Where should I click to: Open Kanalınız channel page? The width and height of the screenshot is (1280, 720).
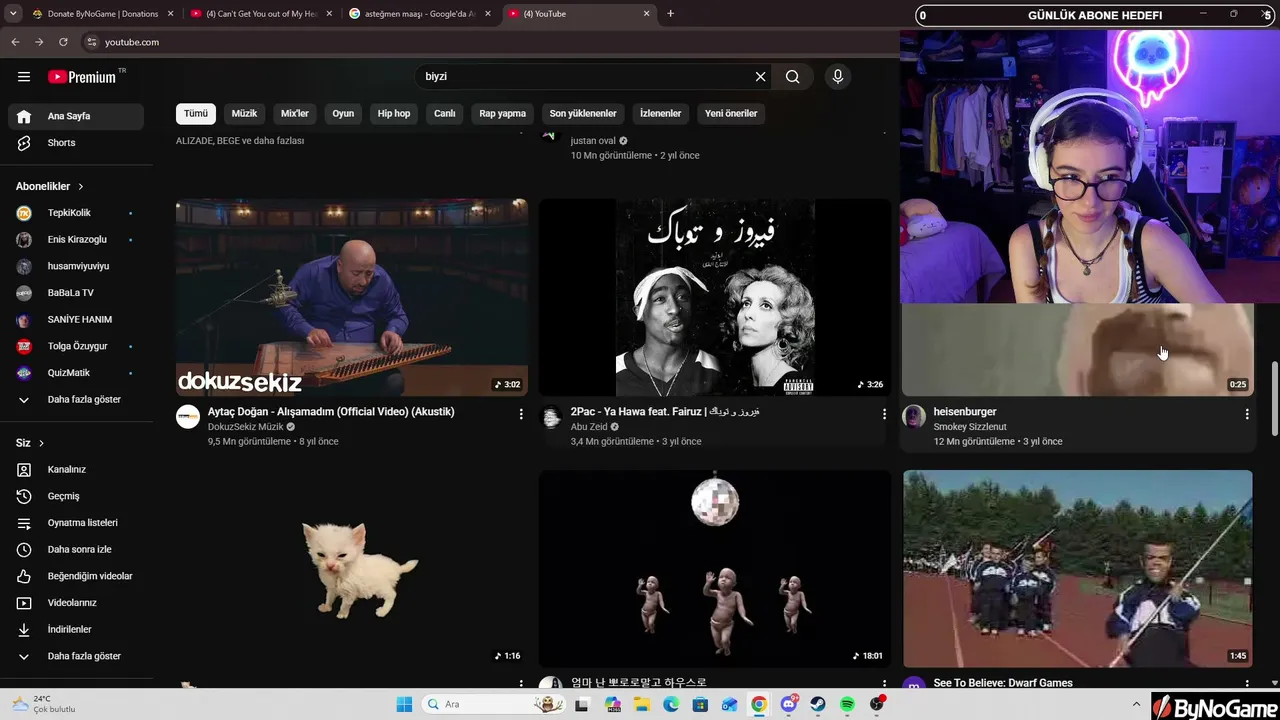click(76, 469)
